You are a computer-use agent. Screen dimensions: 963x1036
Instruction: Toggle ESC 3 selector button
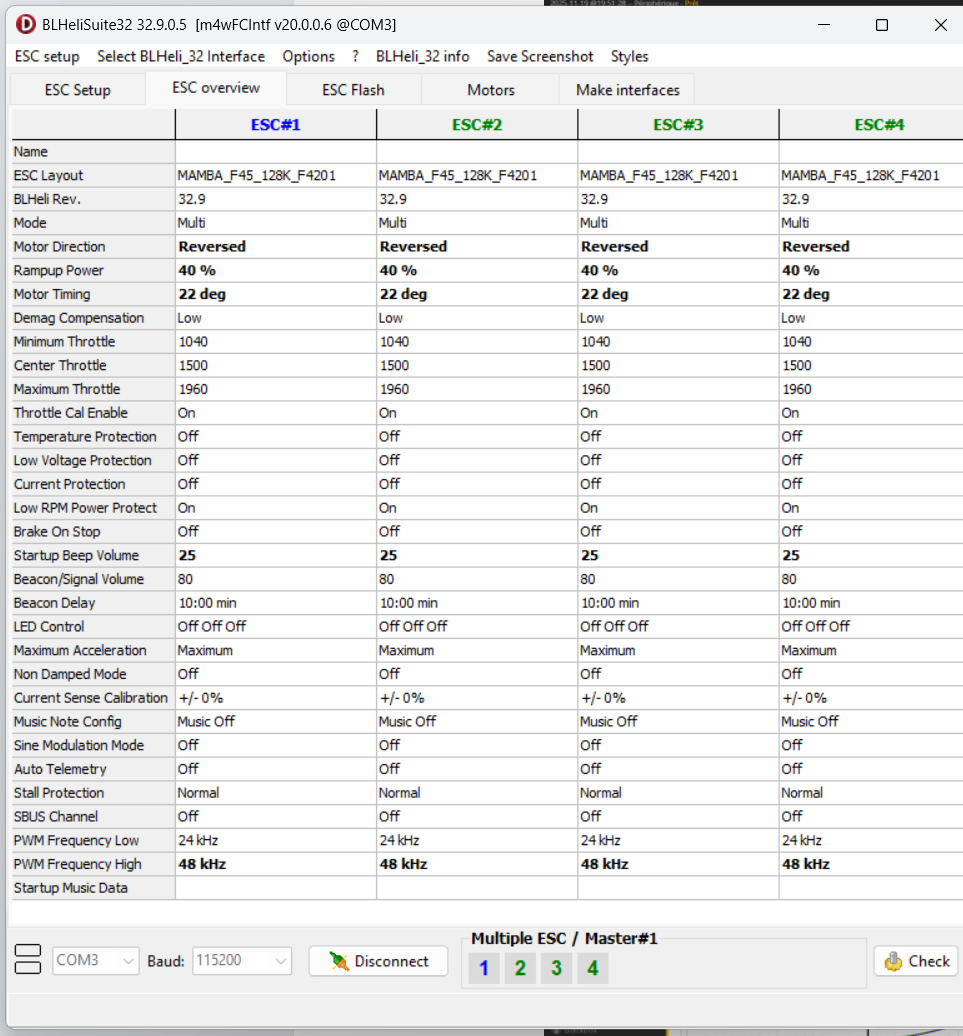(556, 968)
